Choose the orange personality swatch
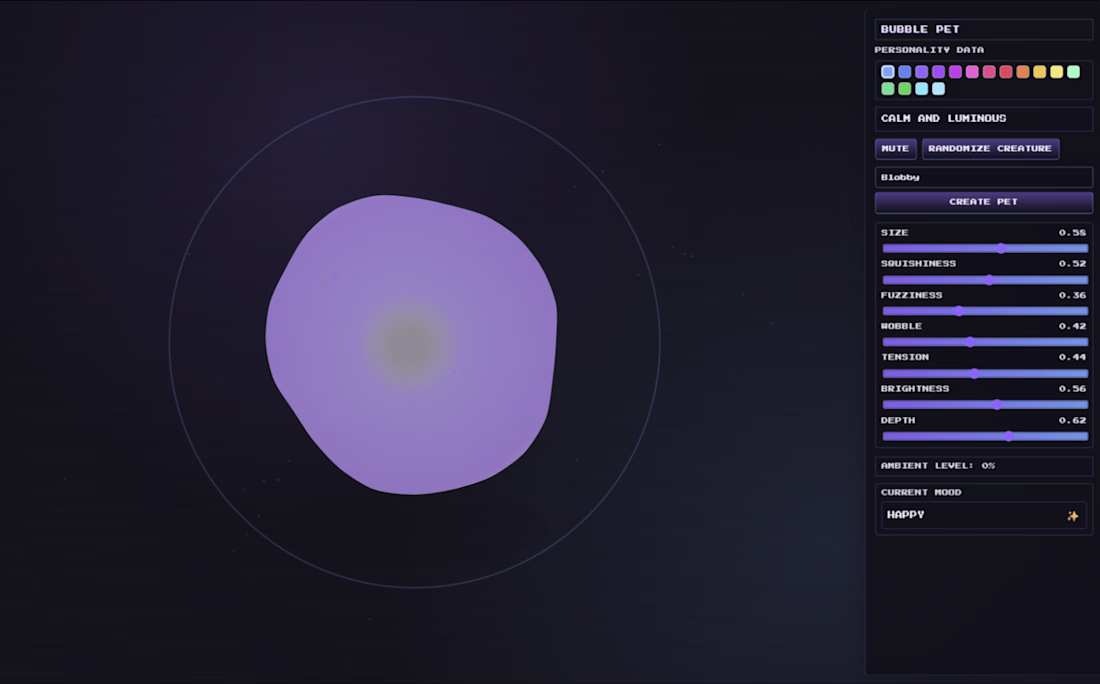 [x=1022, y=72]
